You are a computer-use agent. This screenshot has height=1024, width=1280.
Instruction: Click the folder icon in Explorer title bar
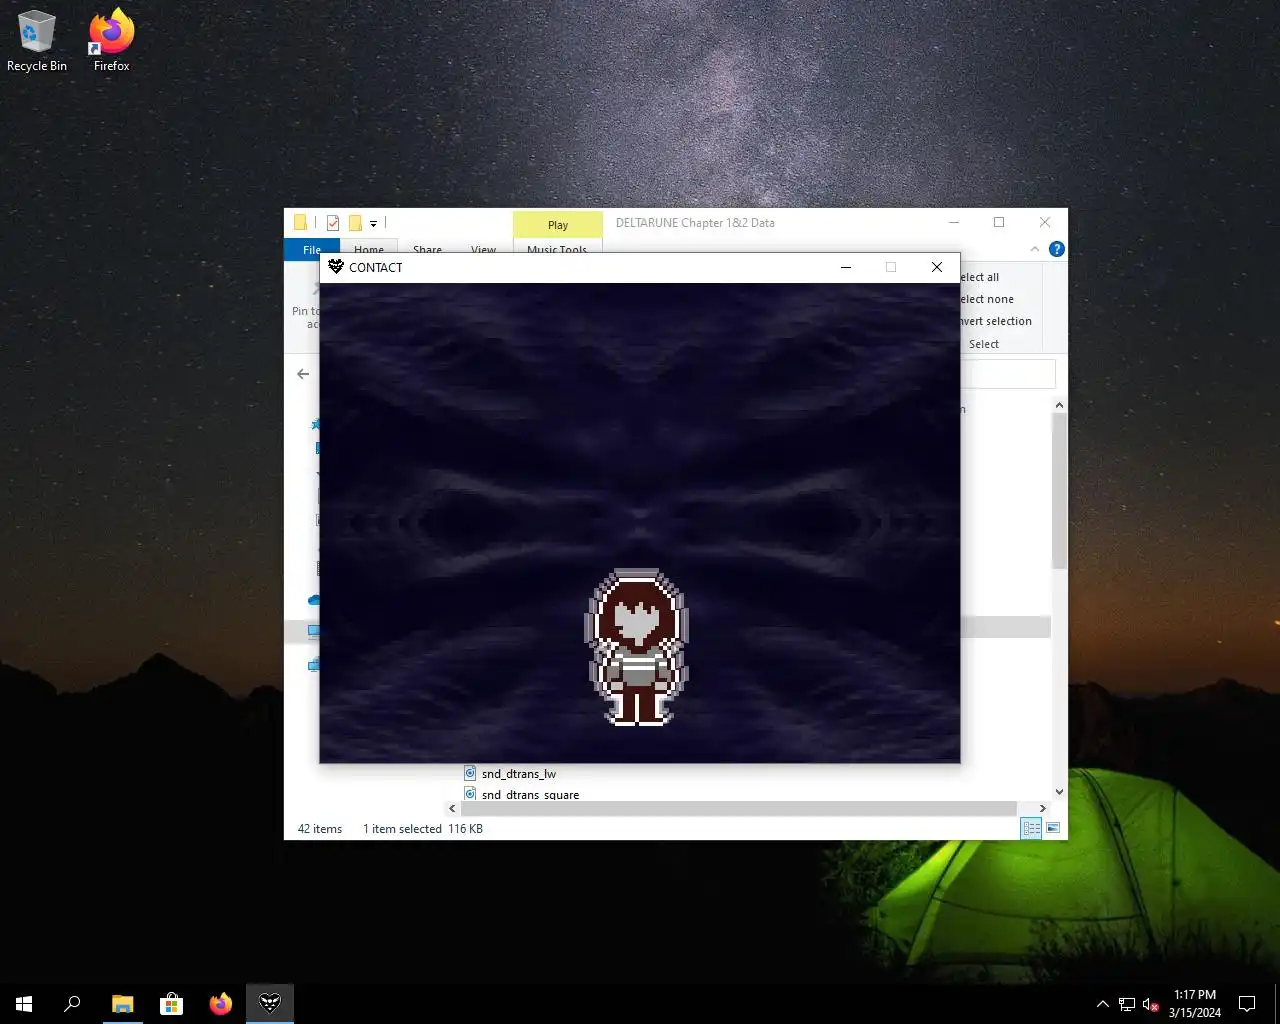[300, 223]
